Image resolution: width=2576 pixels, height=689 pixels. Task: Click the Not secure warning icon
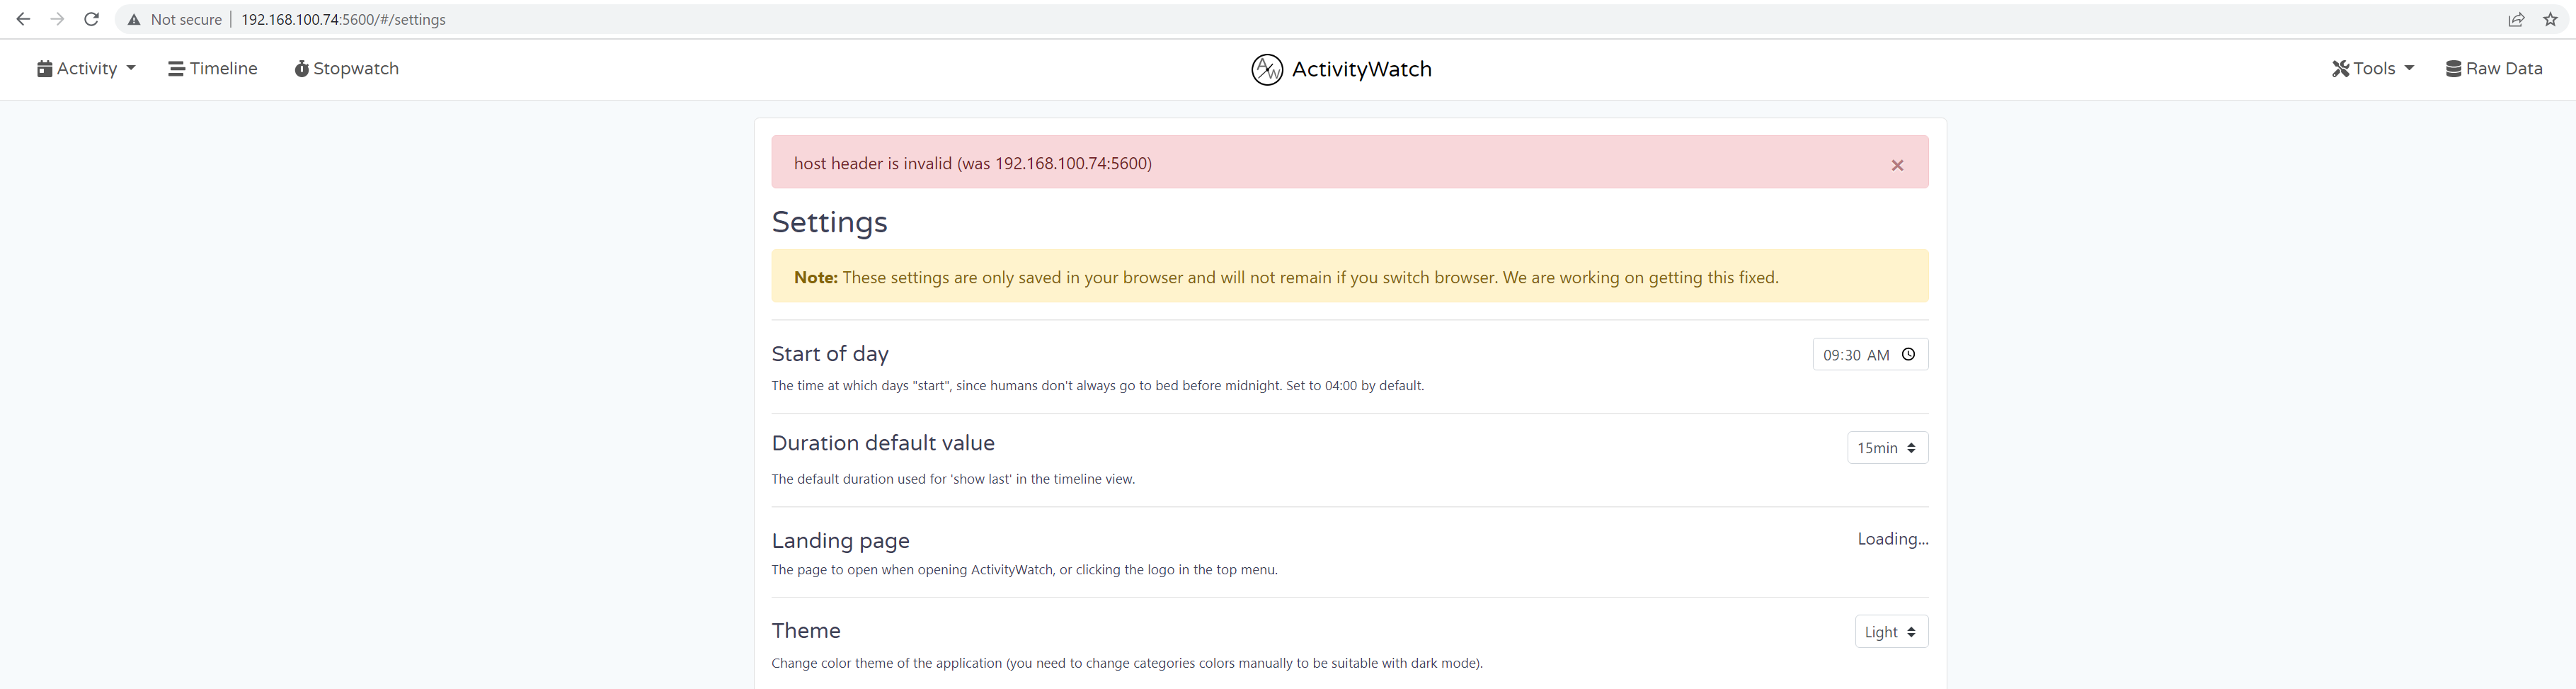click(134, 20)
